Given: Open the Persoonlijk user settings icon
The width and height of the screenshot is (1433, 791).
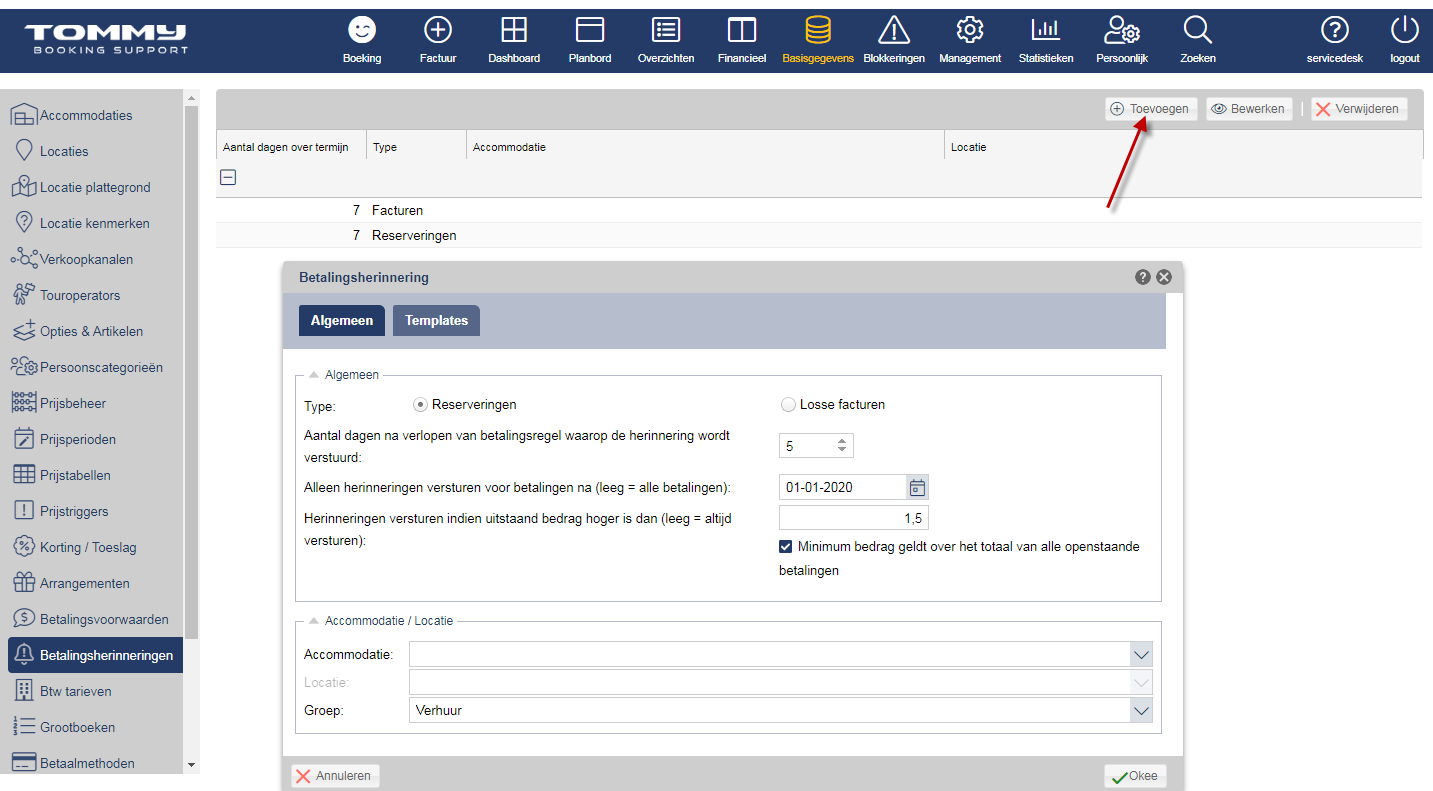Looking at the screenshot, I should coord(1122,30).
